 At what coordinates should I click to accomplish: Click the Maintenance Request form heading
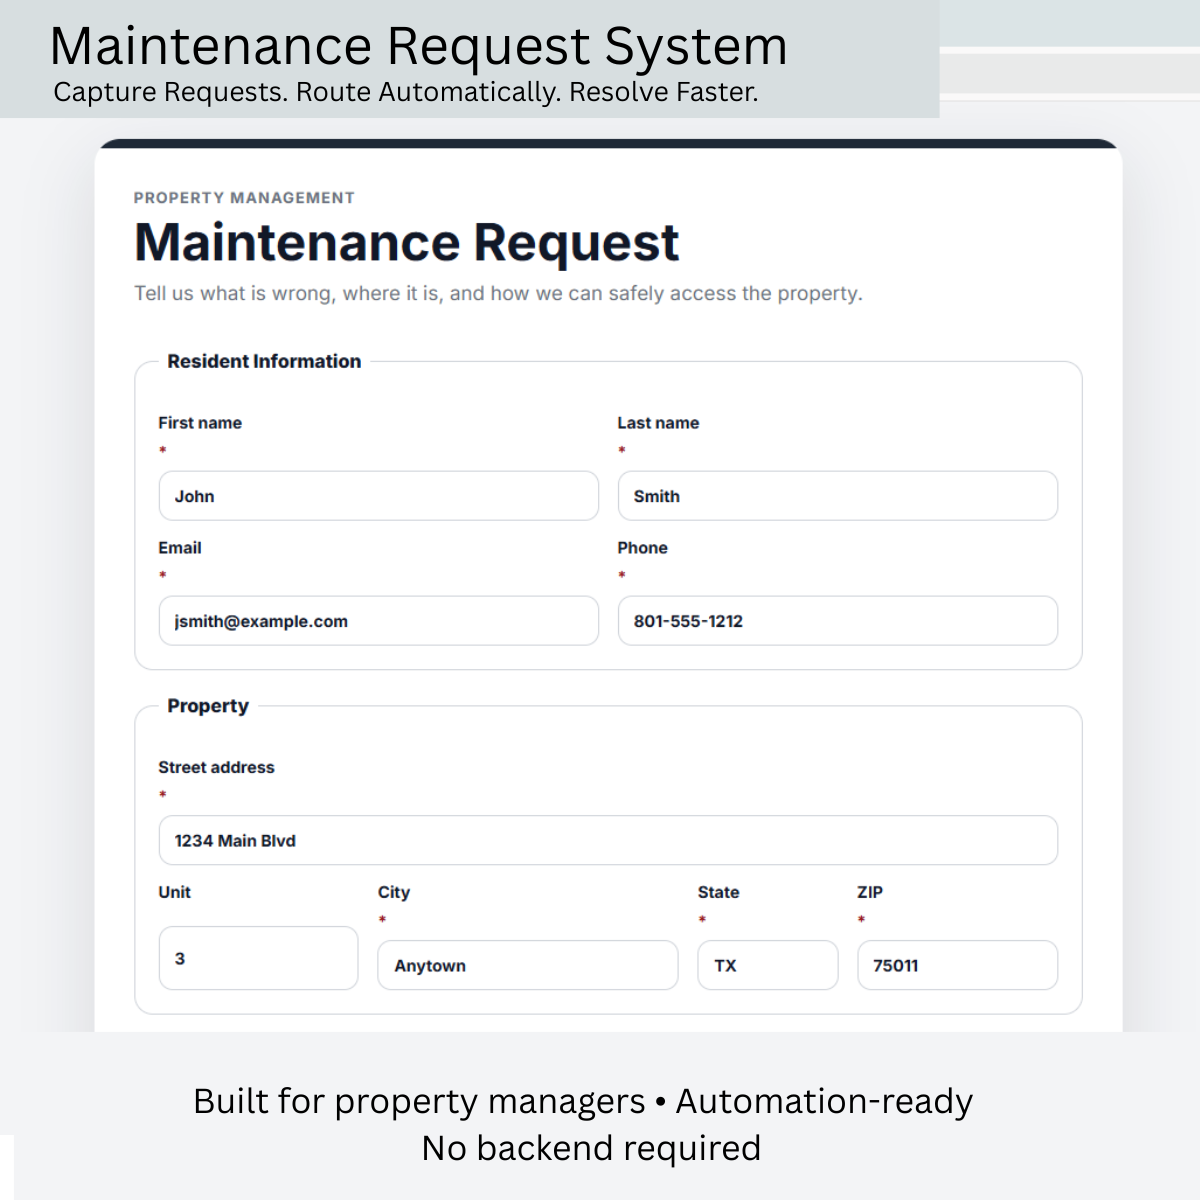click(406, 243)
